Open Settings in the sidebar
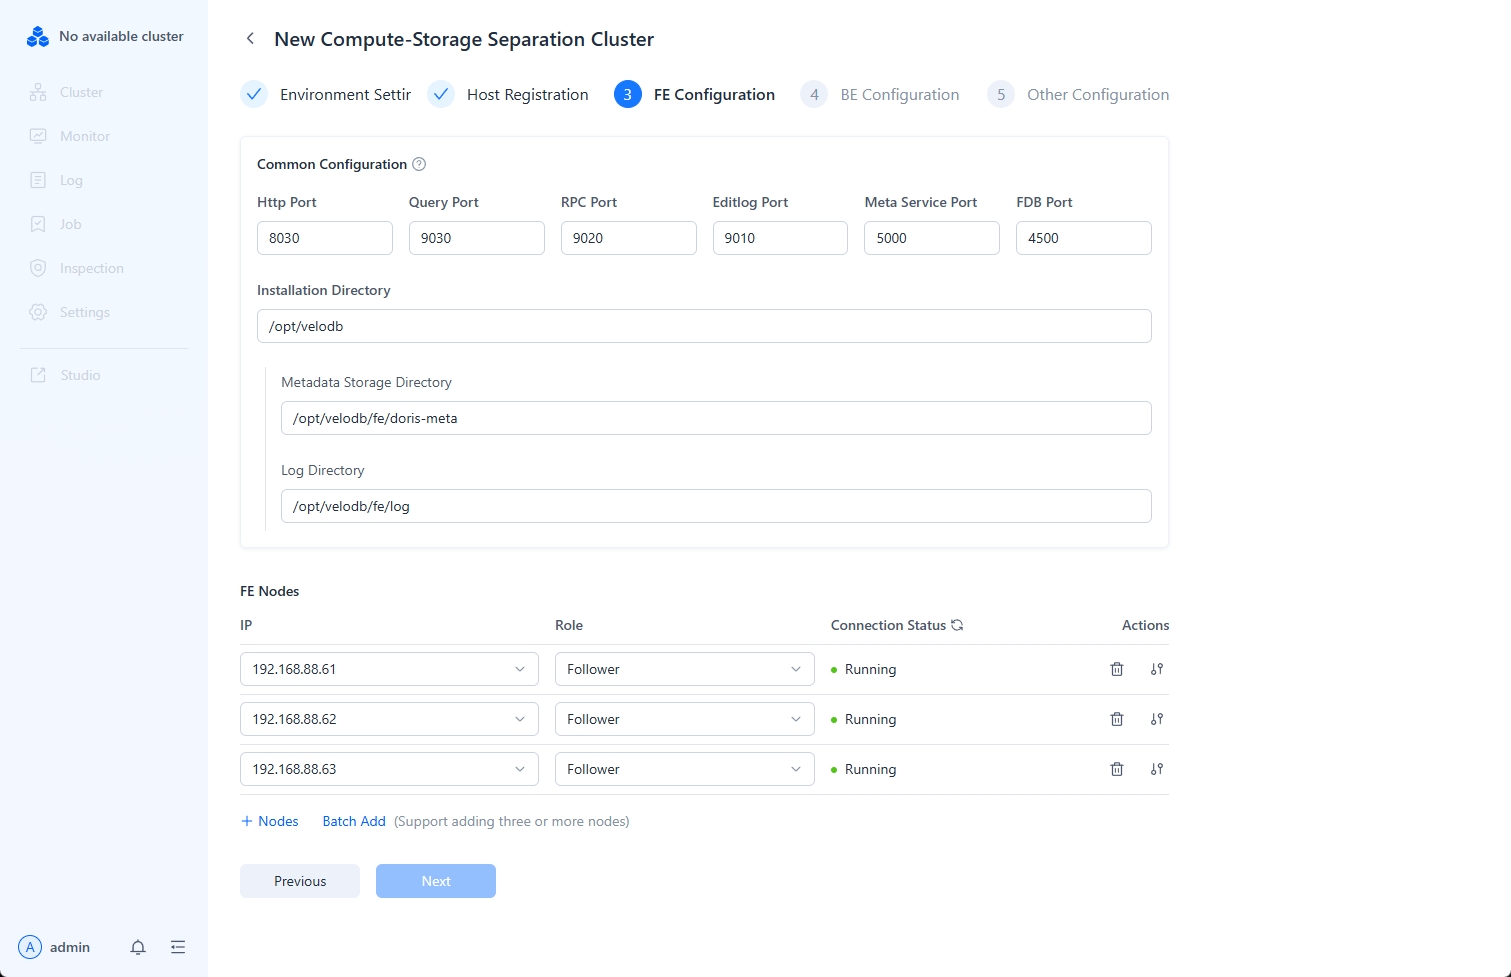This screenshot has height=977, width=1511. [84, 312]
